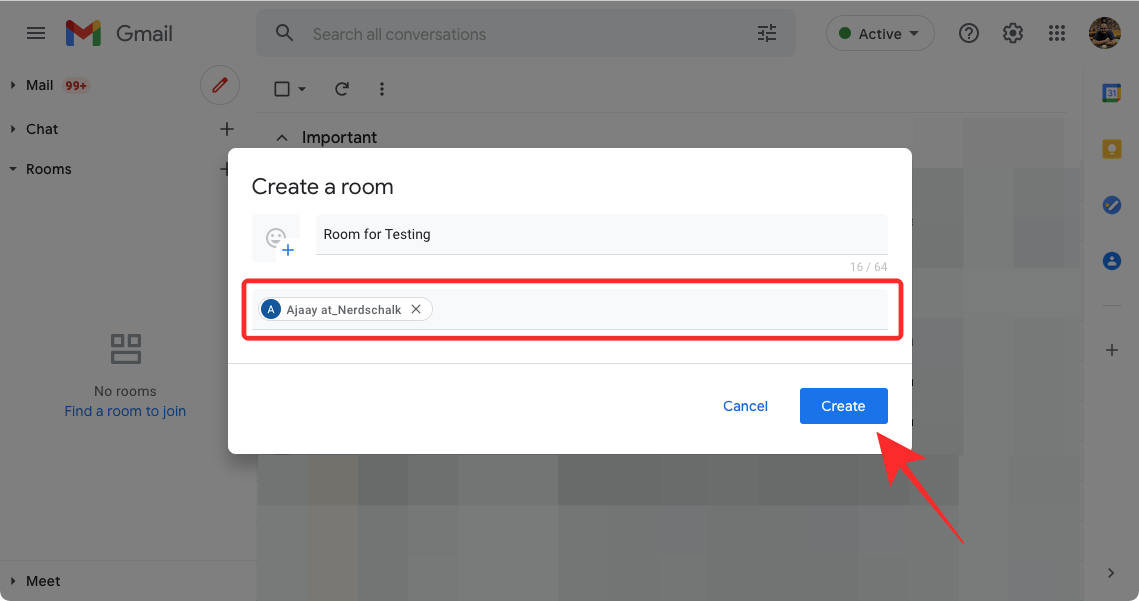This screenshot has height=601, width=1139.
Task: Choose a room emoji avatar icon
Action: click(276, 239)
